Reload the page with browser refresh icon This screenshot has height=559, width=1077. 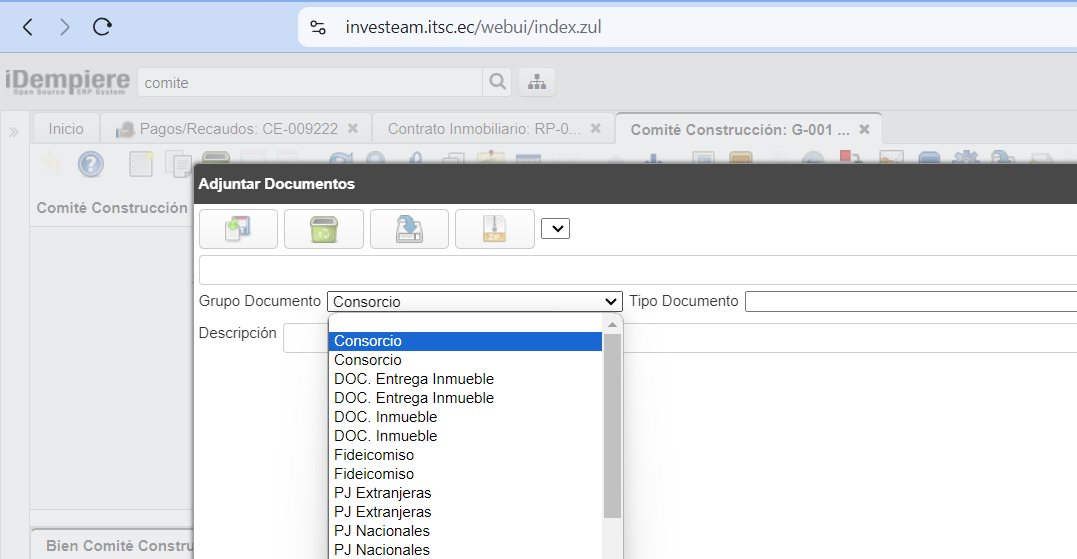coord(102,27)
